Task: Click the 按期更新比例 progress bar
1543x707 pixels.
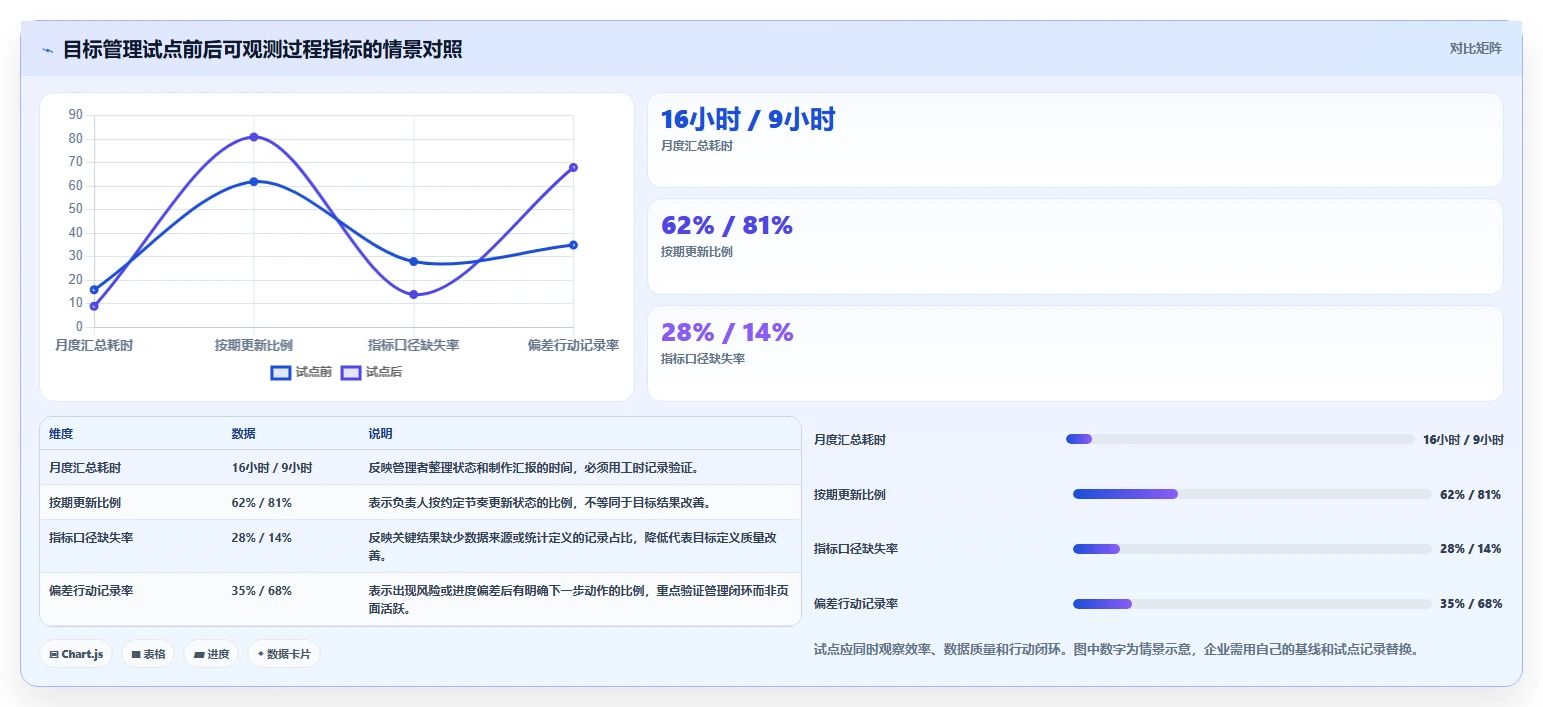Action: 1252,494
